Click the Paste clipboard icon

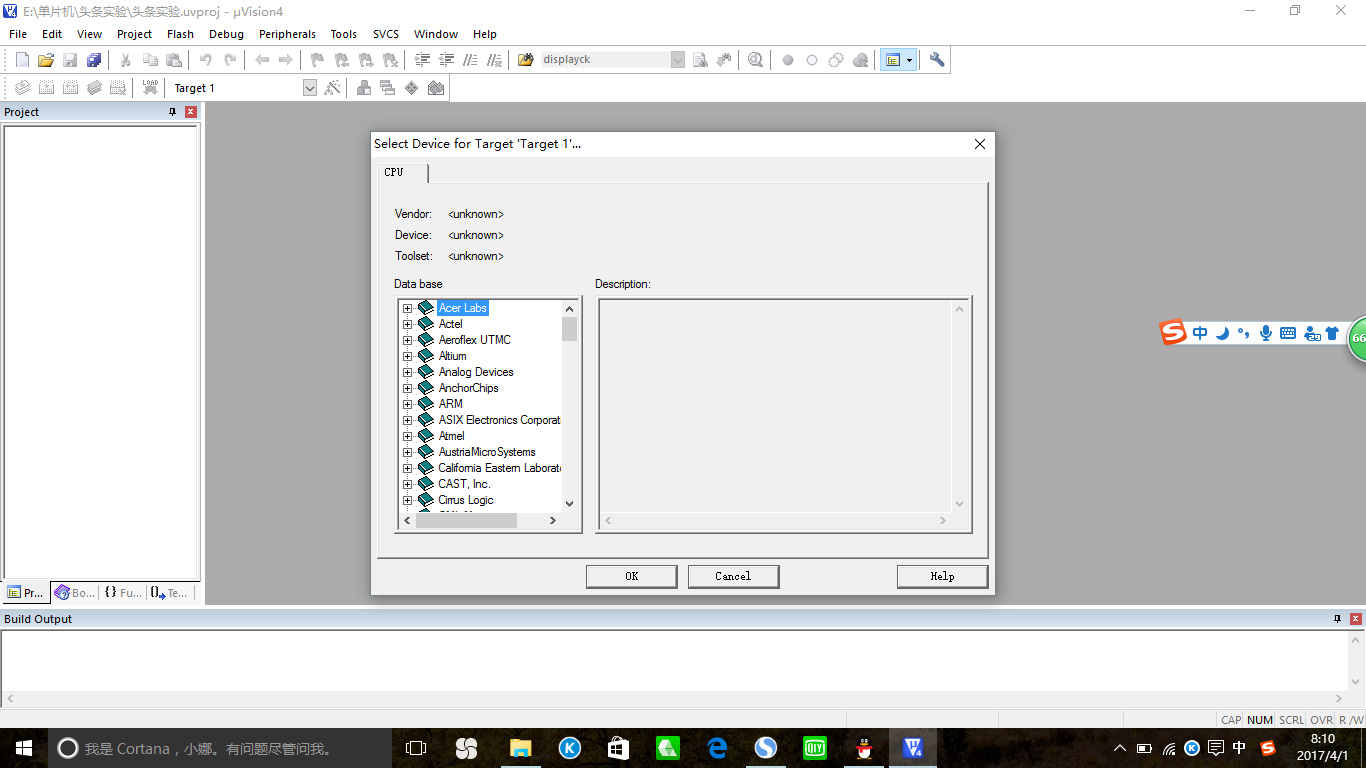(x=174, y=60)
